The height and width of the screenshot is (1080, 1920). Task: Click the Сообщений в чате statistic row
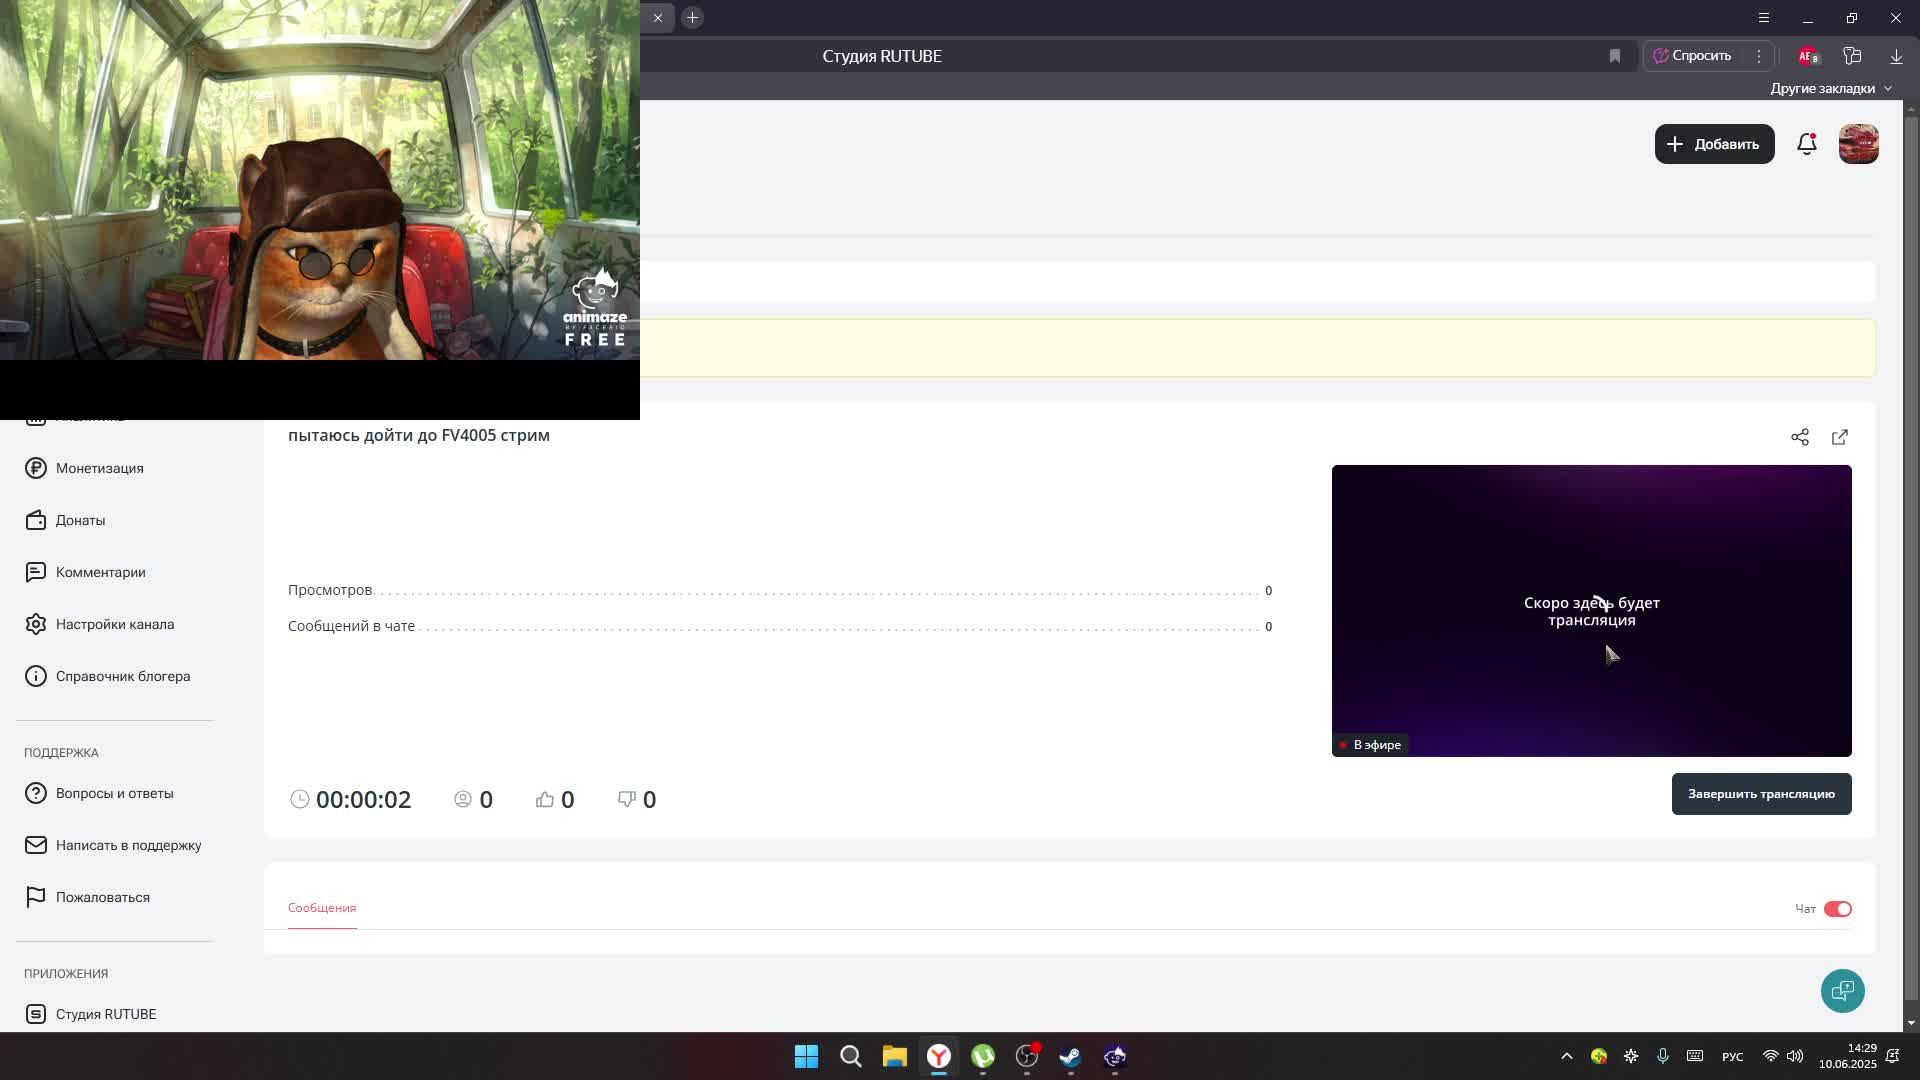click(780, 626)
